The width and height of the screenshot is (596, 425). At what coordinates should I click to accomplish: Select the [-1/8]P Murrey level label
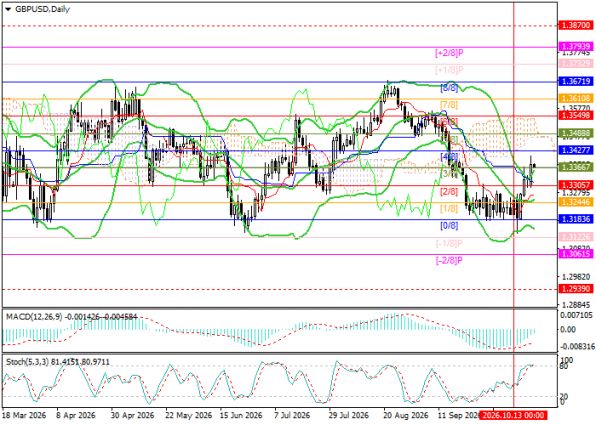449,243
